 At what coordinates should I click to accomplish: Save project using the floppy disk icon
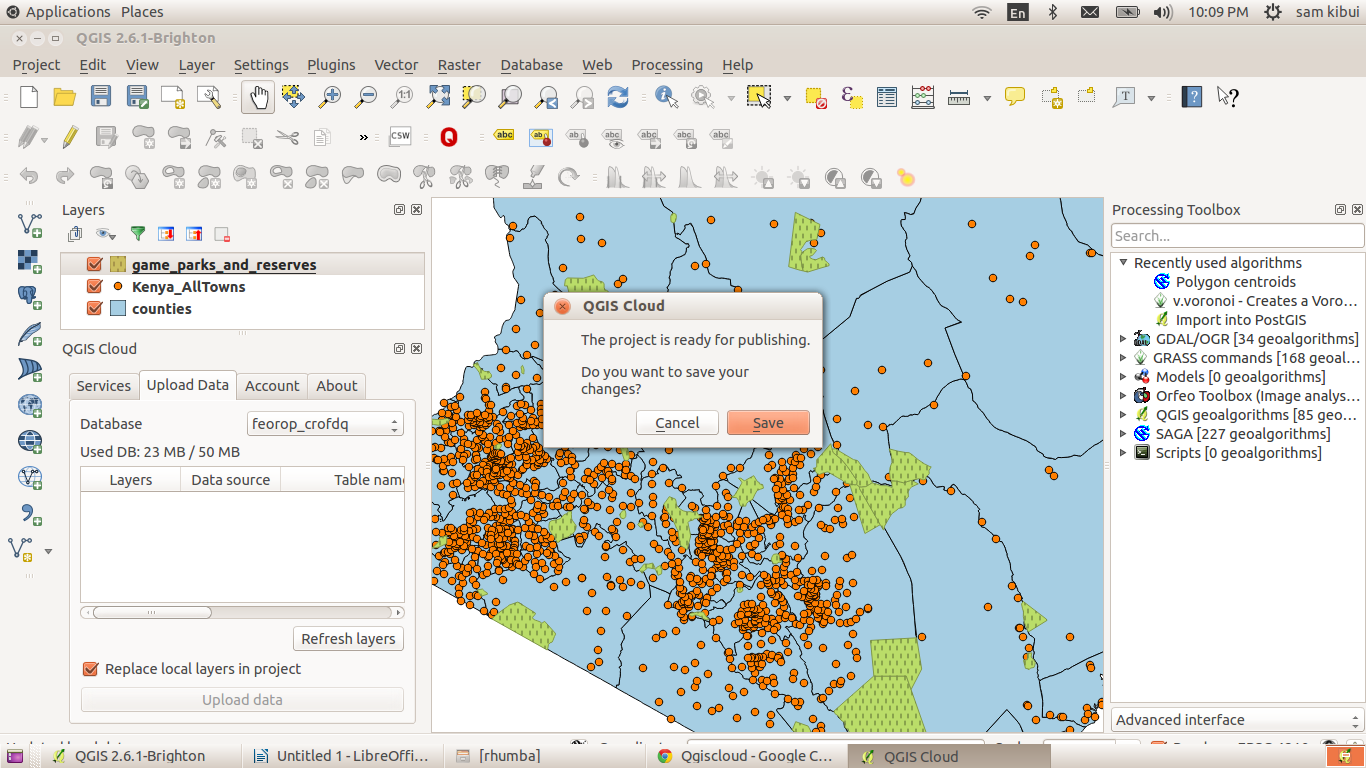[x=101, y=97]
